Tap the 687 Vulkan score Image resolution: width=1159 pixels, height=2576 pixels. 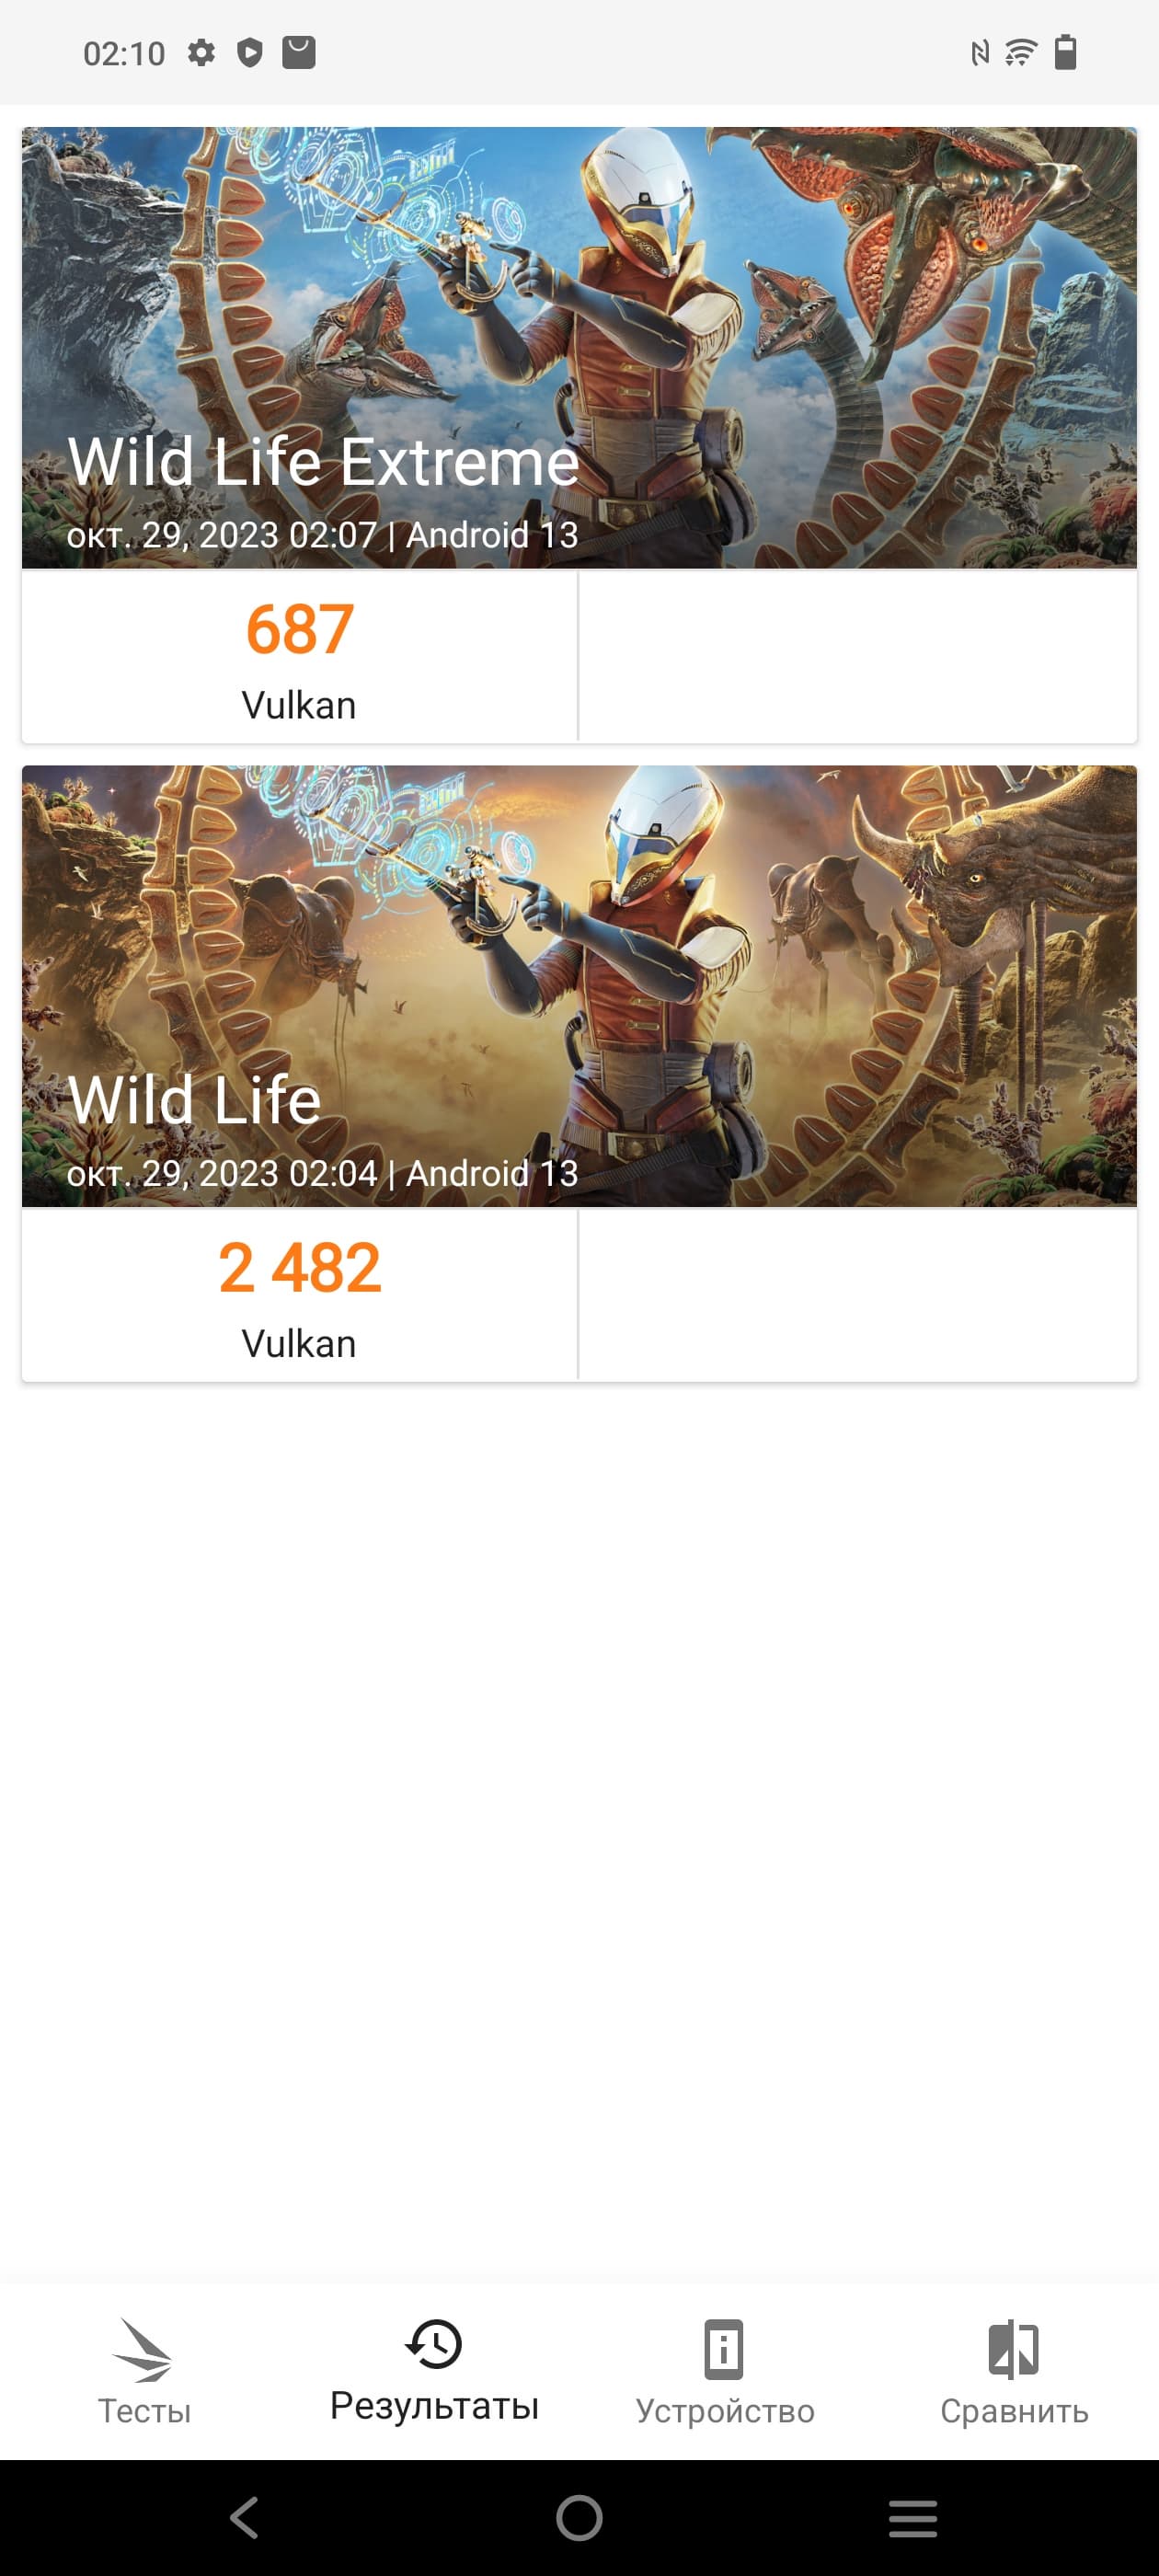[x=300, y=630]
